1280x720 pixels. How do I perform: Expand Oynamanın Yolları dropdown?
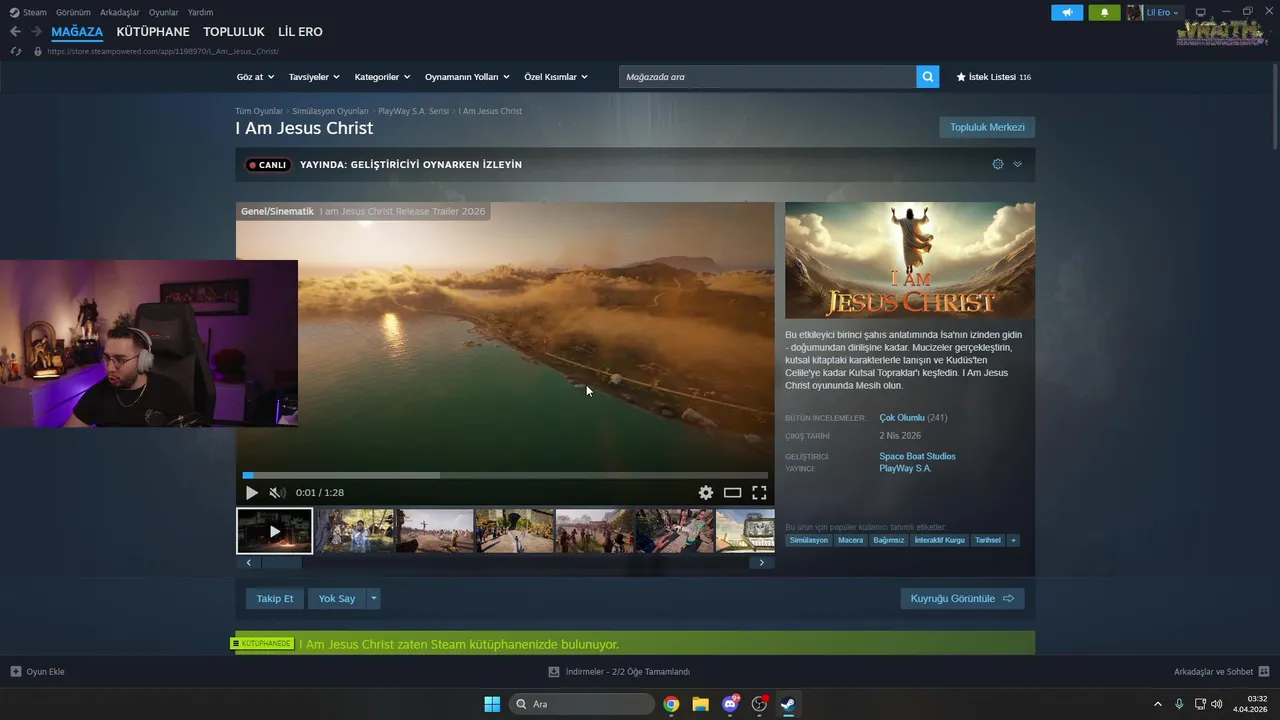click(x=467, y=77)
